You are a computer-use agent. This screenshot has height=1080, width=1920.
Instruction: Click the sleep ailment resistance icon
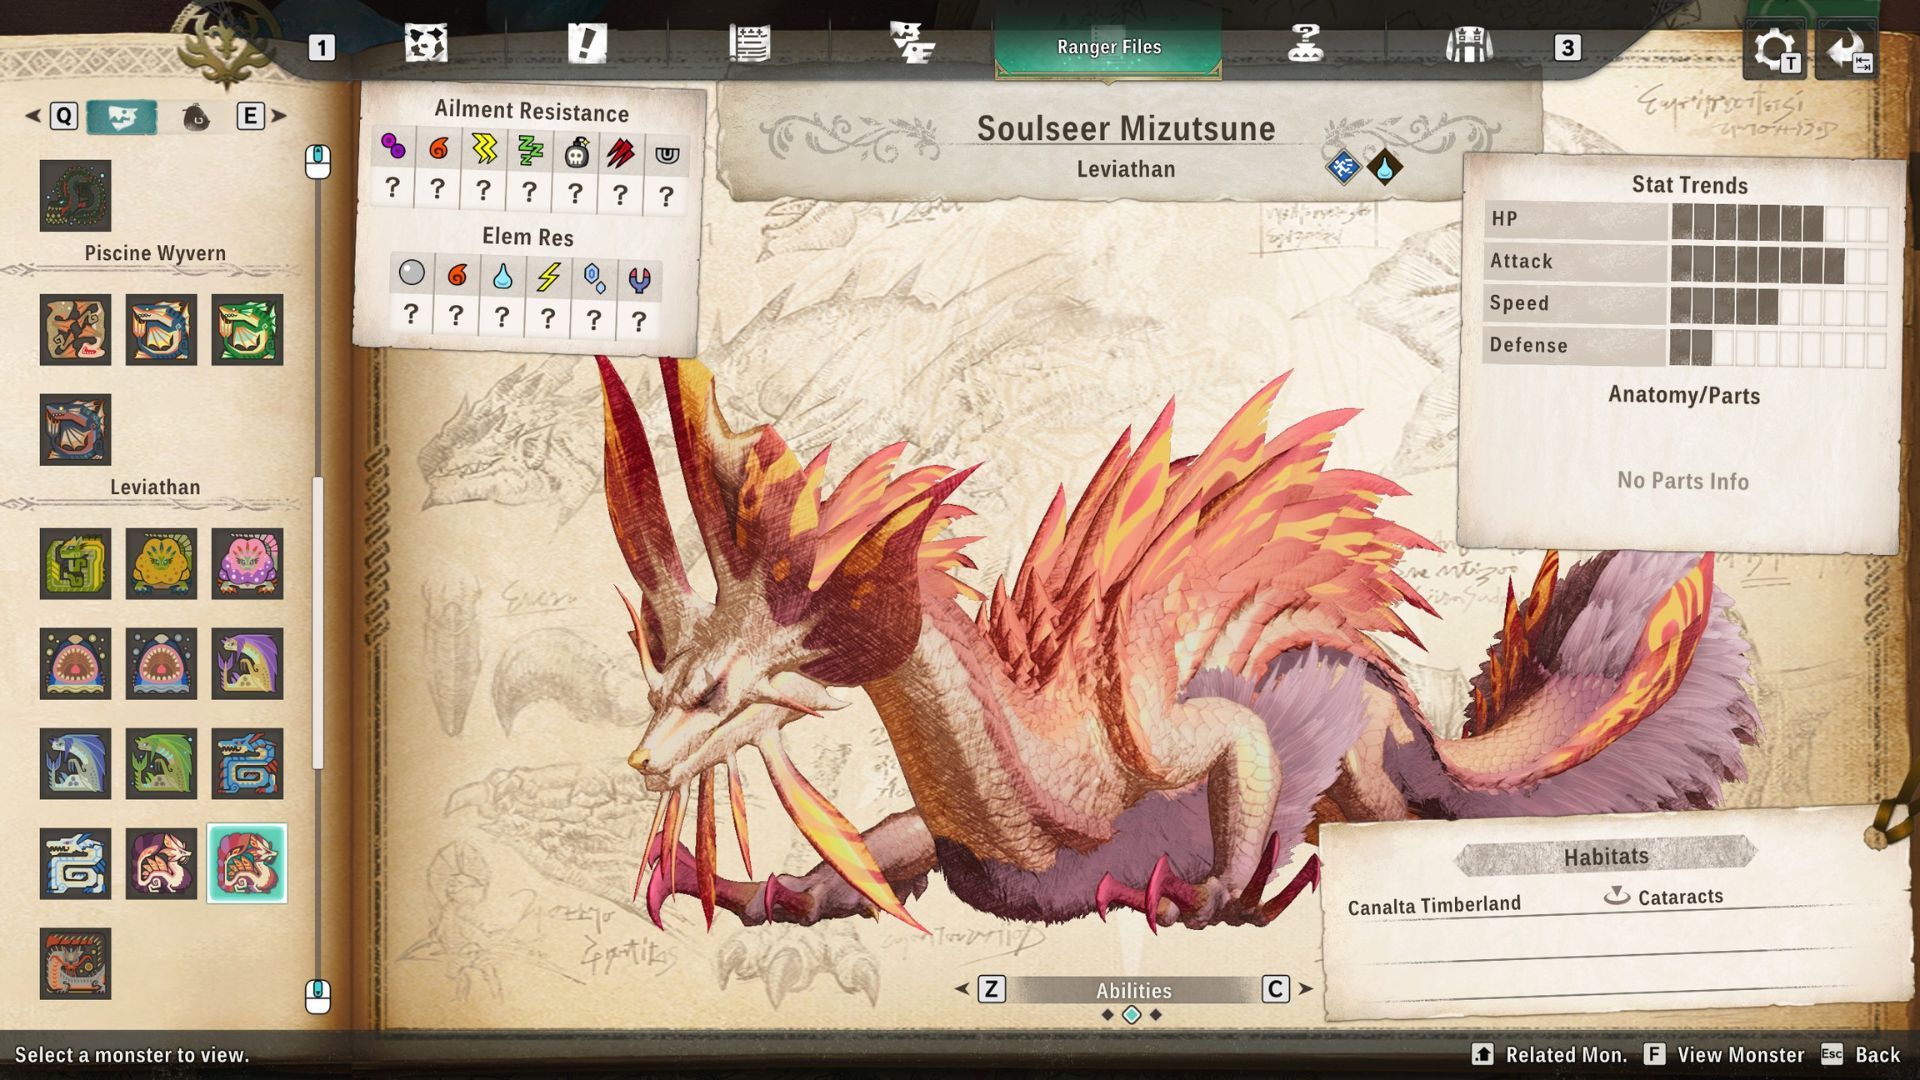pyautogui.click(x=529, y=151)
